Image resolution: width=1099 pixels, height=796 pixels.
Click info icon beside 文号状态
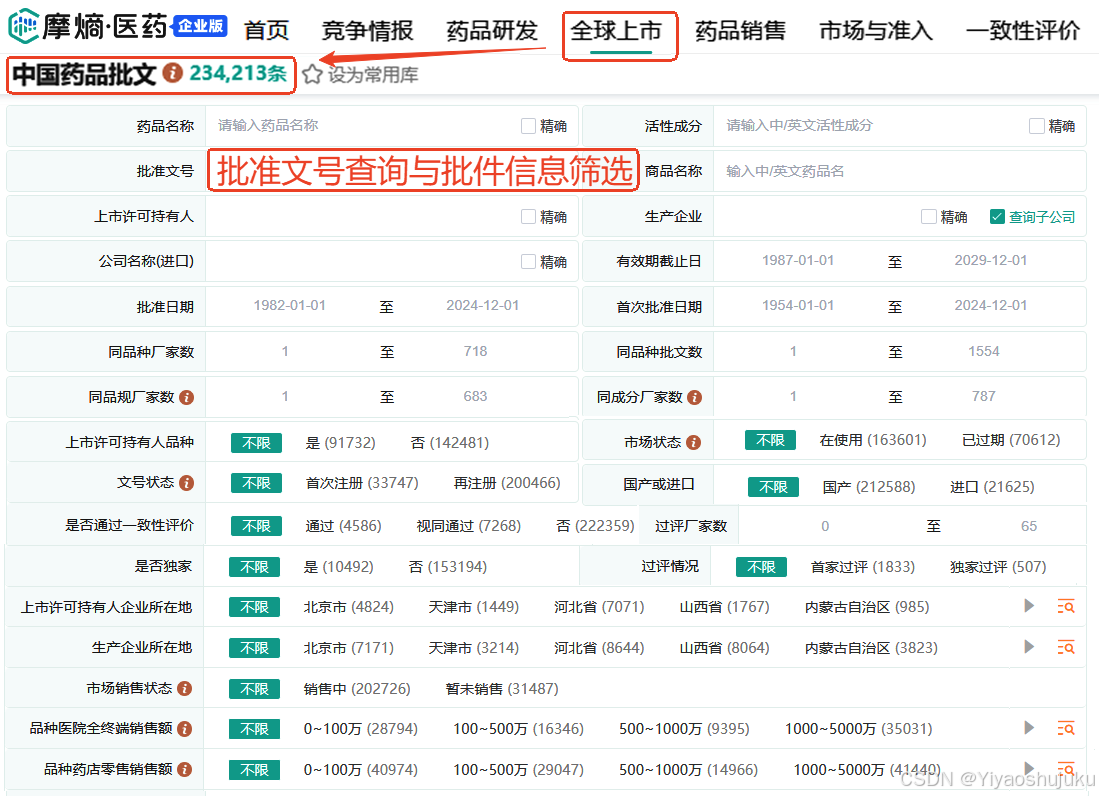(186, 483)
